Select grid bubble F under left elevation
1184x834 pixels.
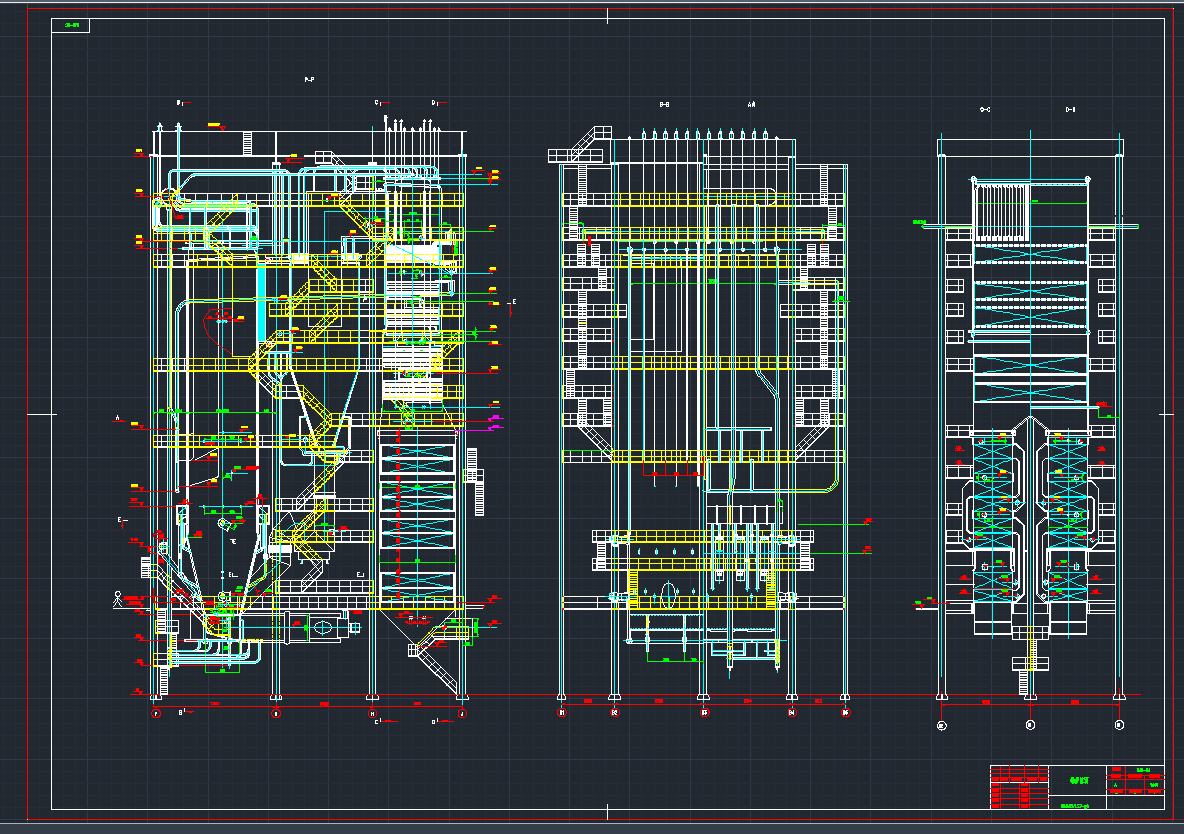pos(156,714)
